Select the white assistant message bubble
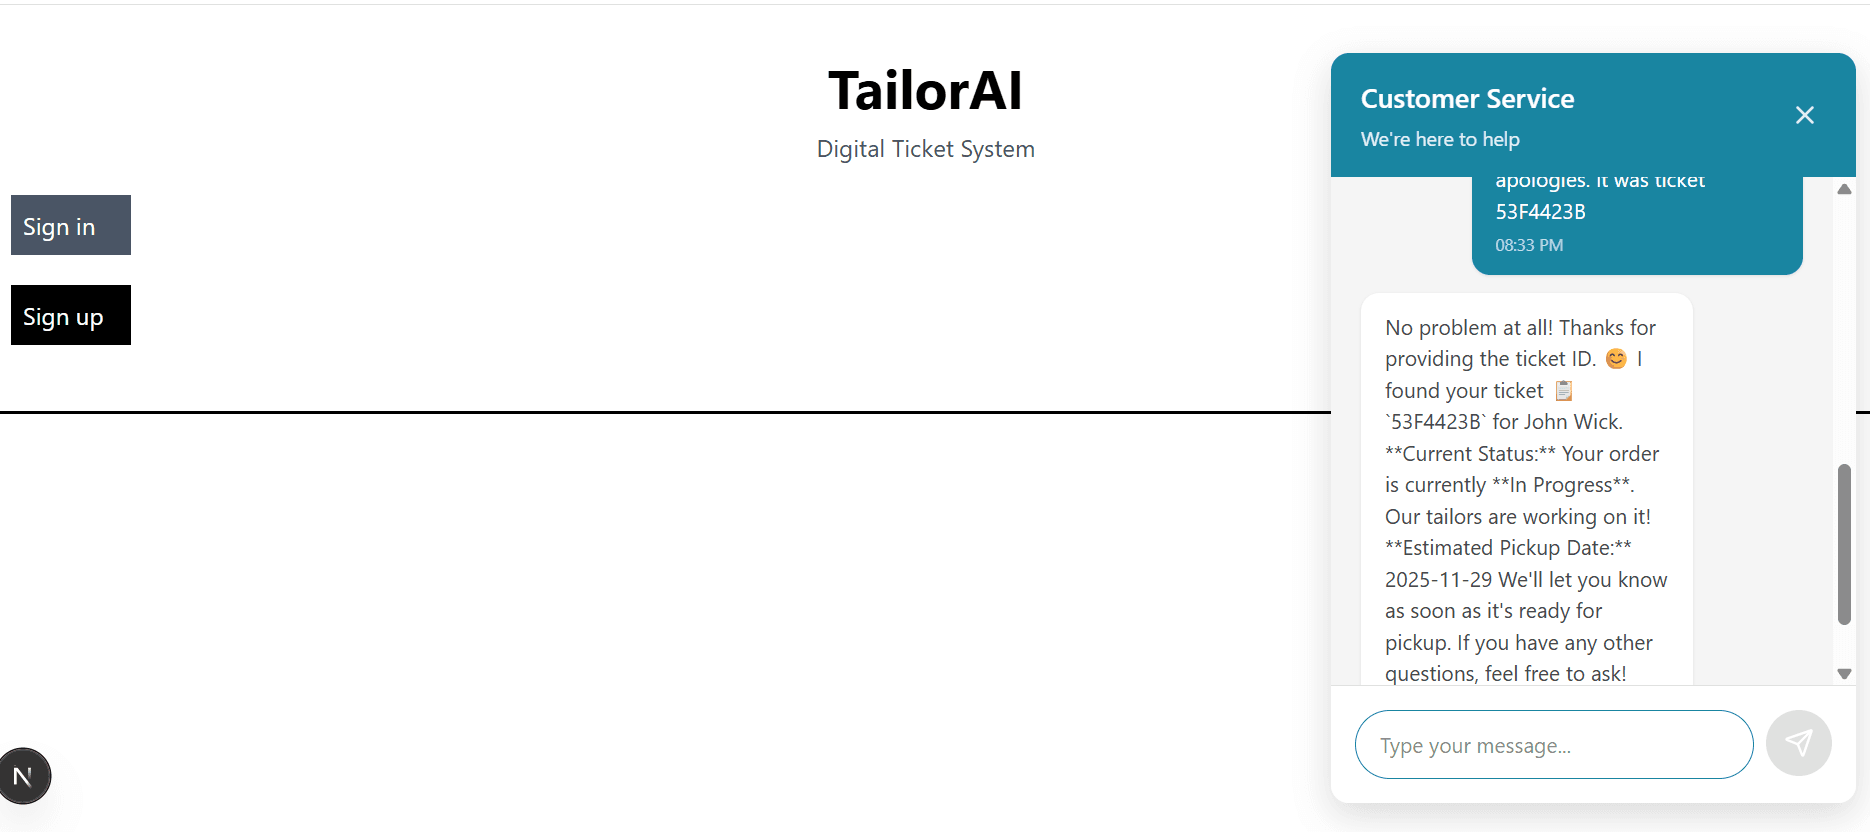This screenshot has height=832, width=1870. (1527, 490)
